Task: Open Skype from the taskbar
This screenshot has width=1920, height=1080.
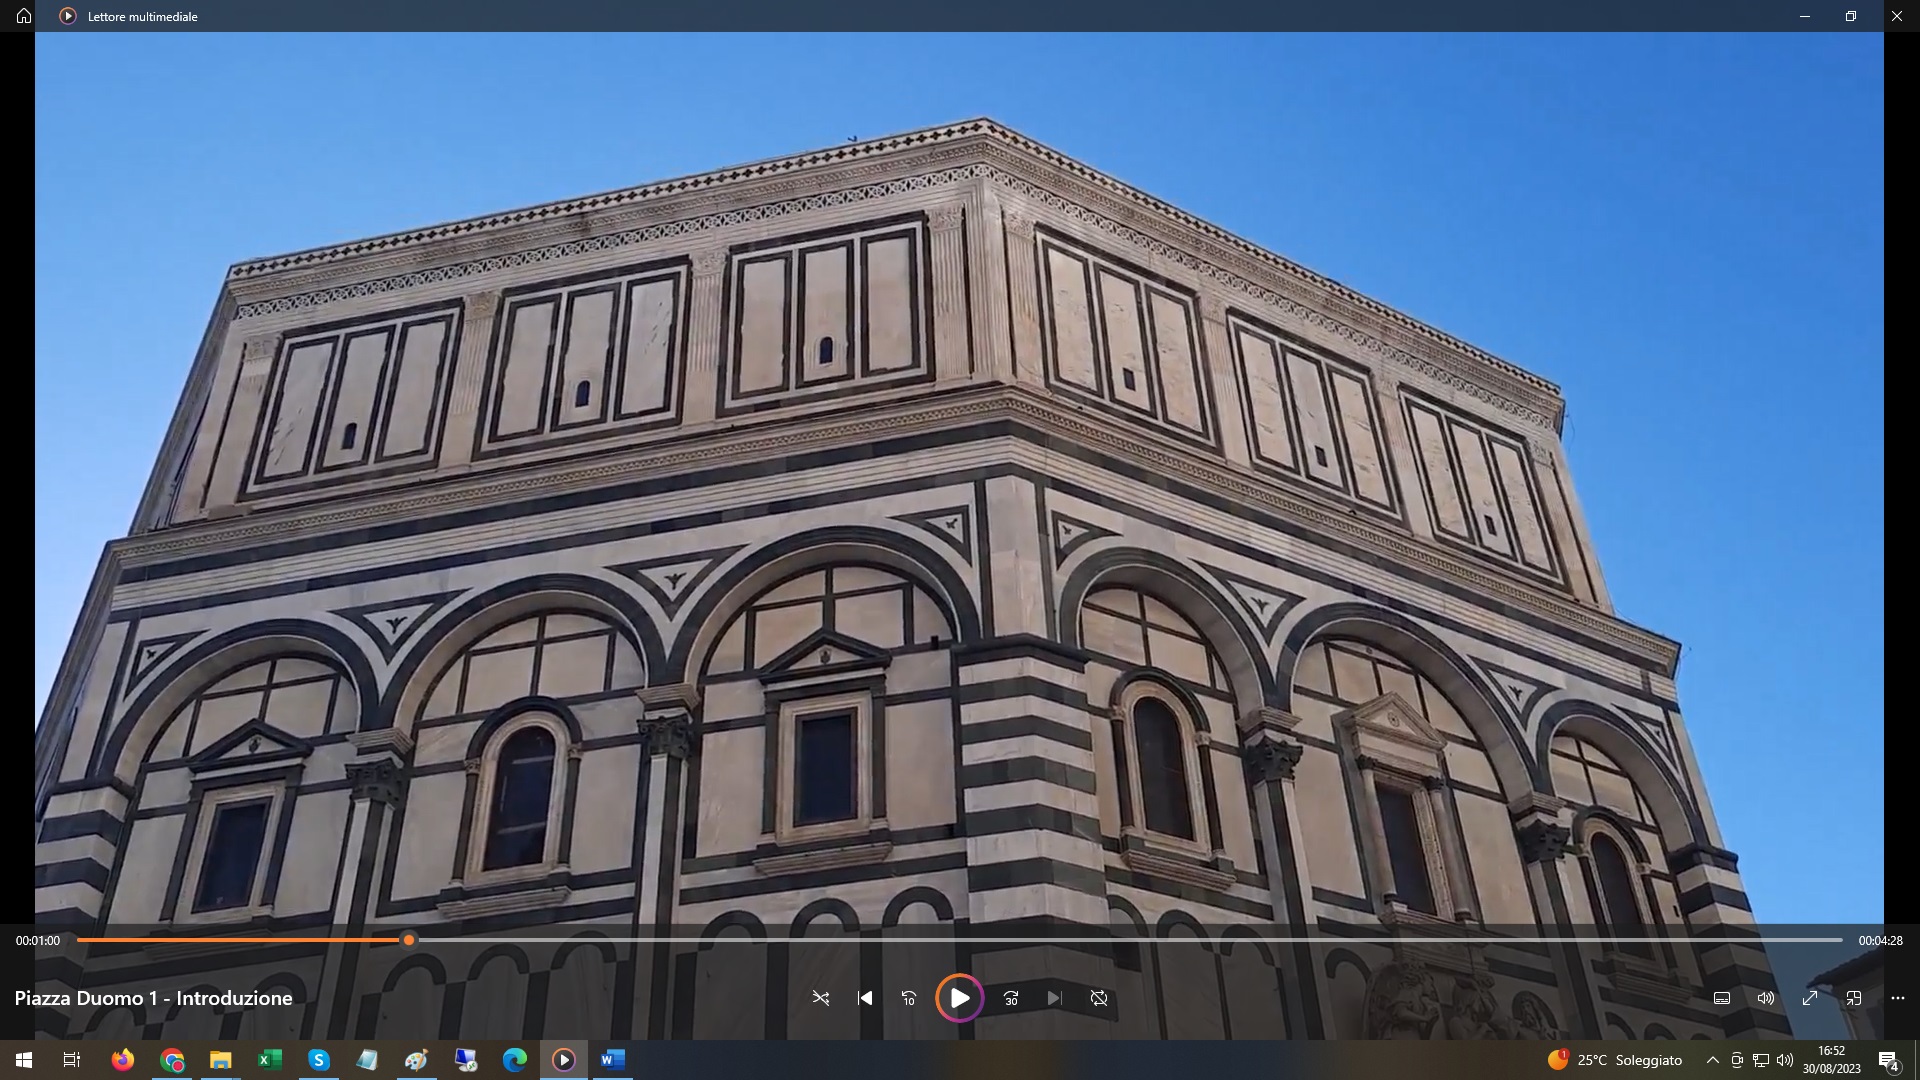Action: click(319, 1060)
